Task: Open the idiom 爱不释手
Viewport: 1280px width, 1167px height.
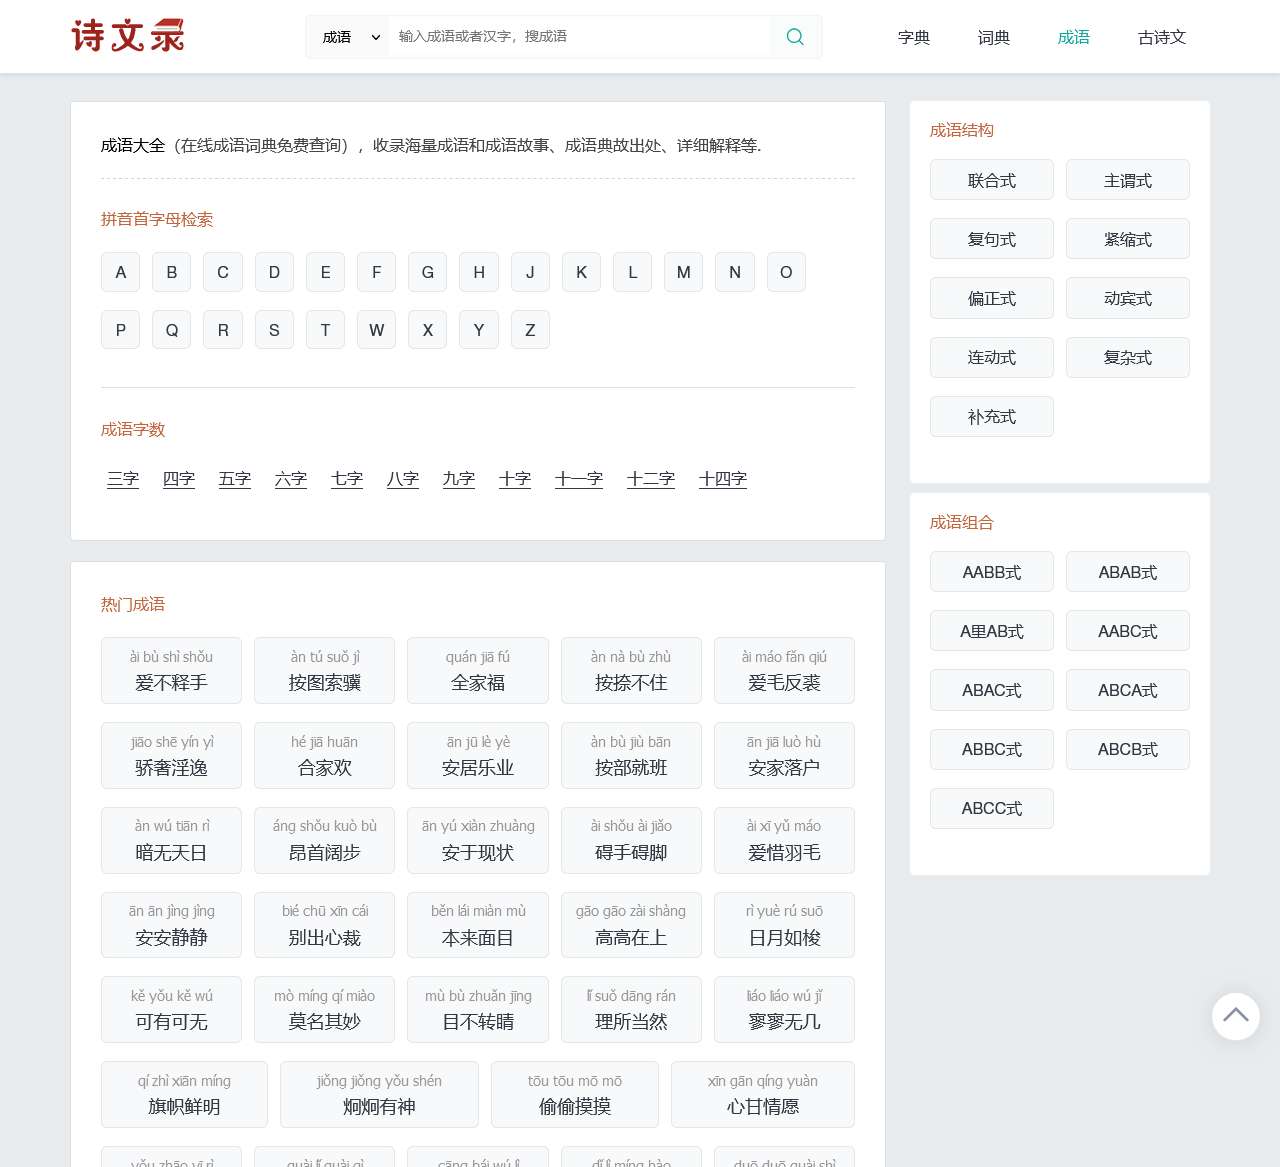Action: pyautogui.click(x=171, y=671)
